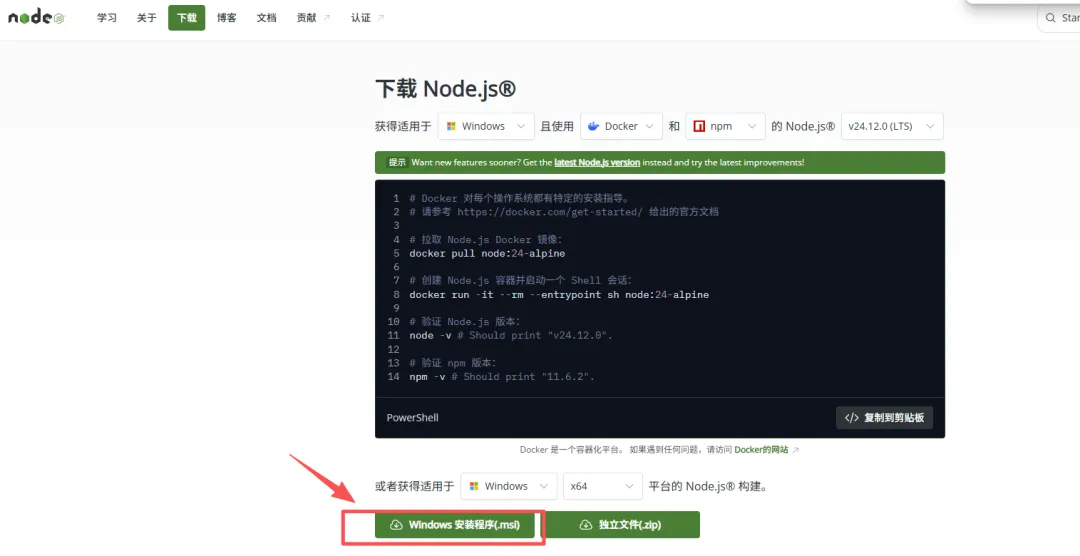Go to the 博客 page
This screenshot has height=556, width=1080.
coord(227,18)
